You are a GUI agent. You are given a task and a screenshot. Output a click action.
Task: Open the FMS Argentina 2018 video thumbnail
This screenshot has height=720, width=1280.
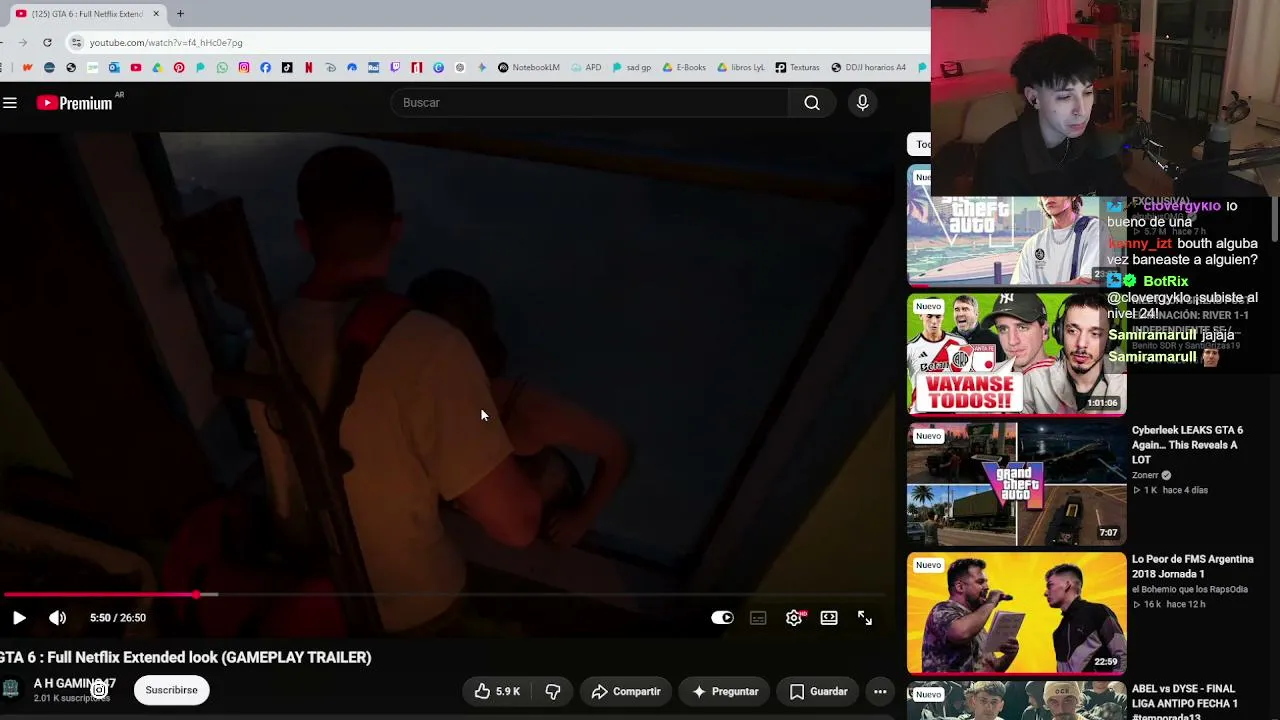pyautogui.click(x=1016, y=613)
